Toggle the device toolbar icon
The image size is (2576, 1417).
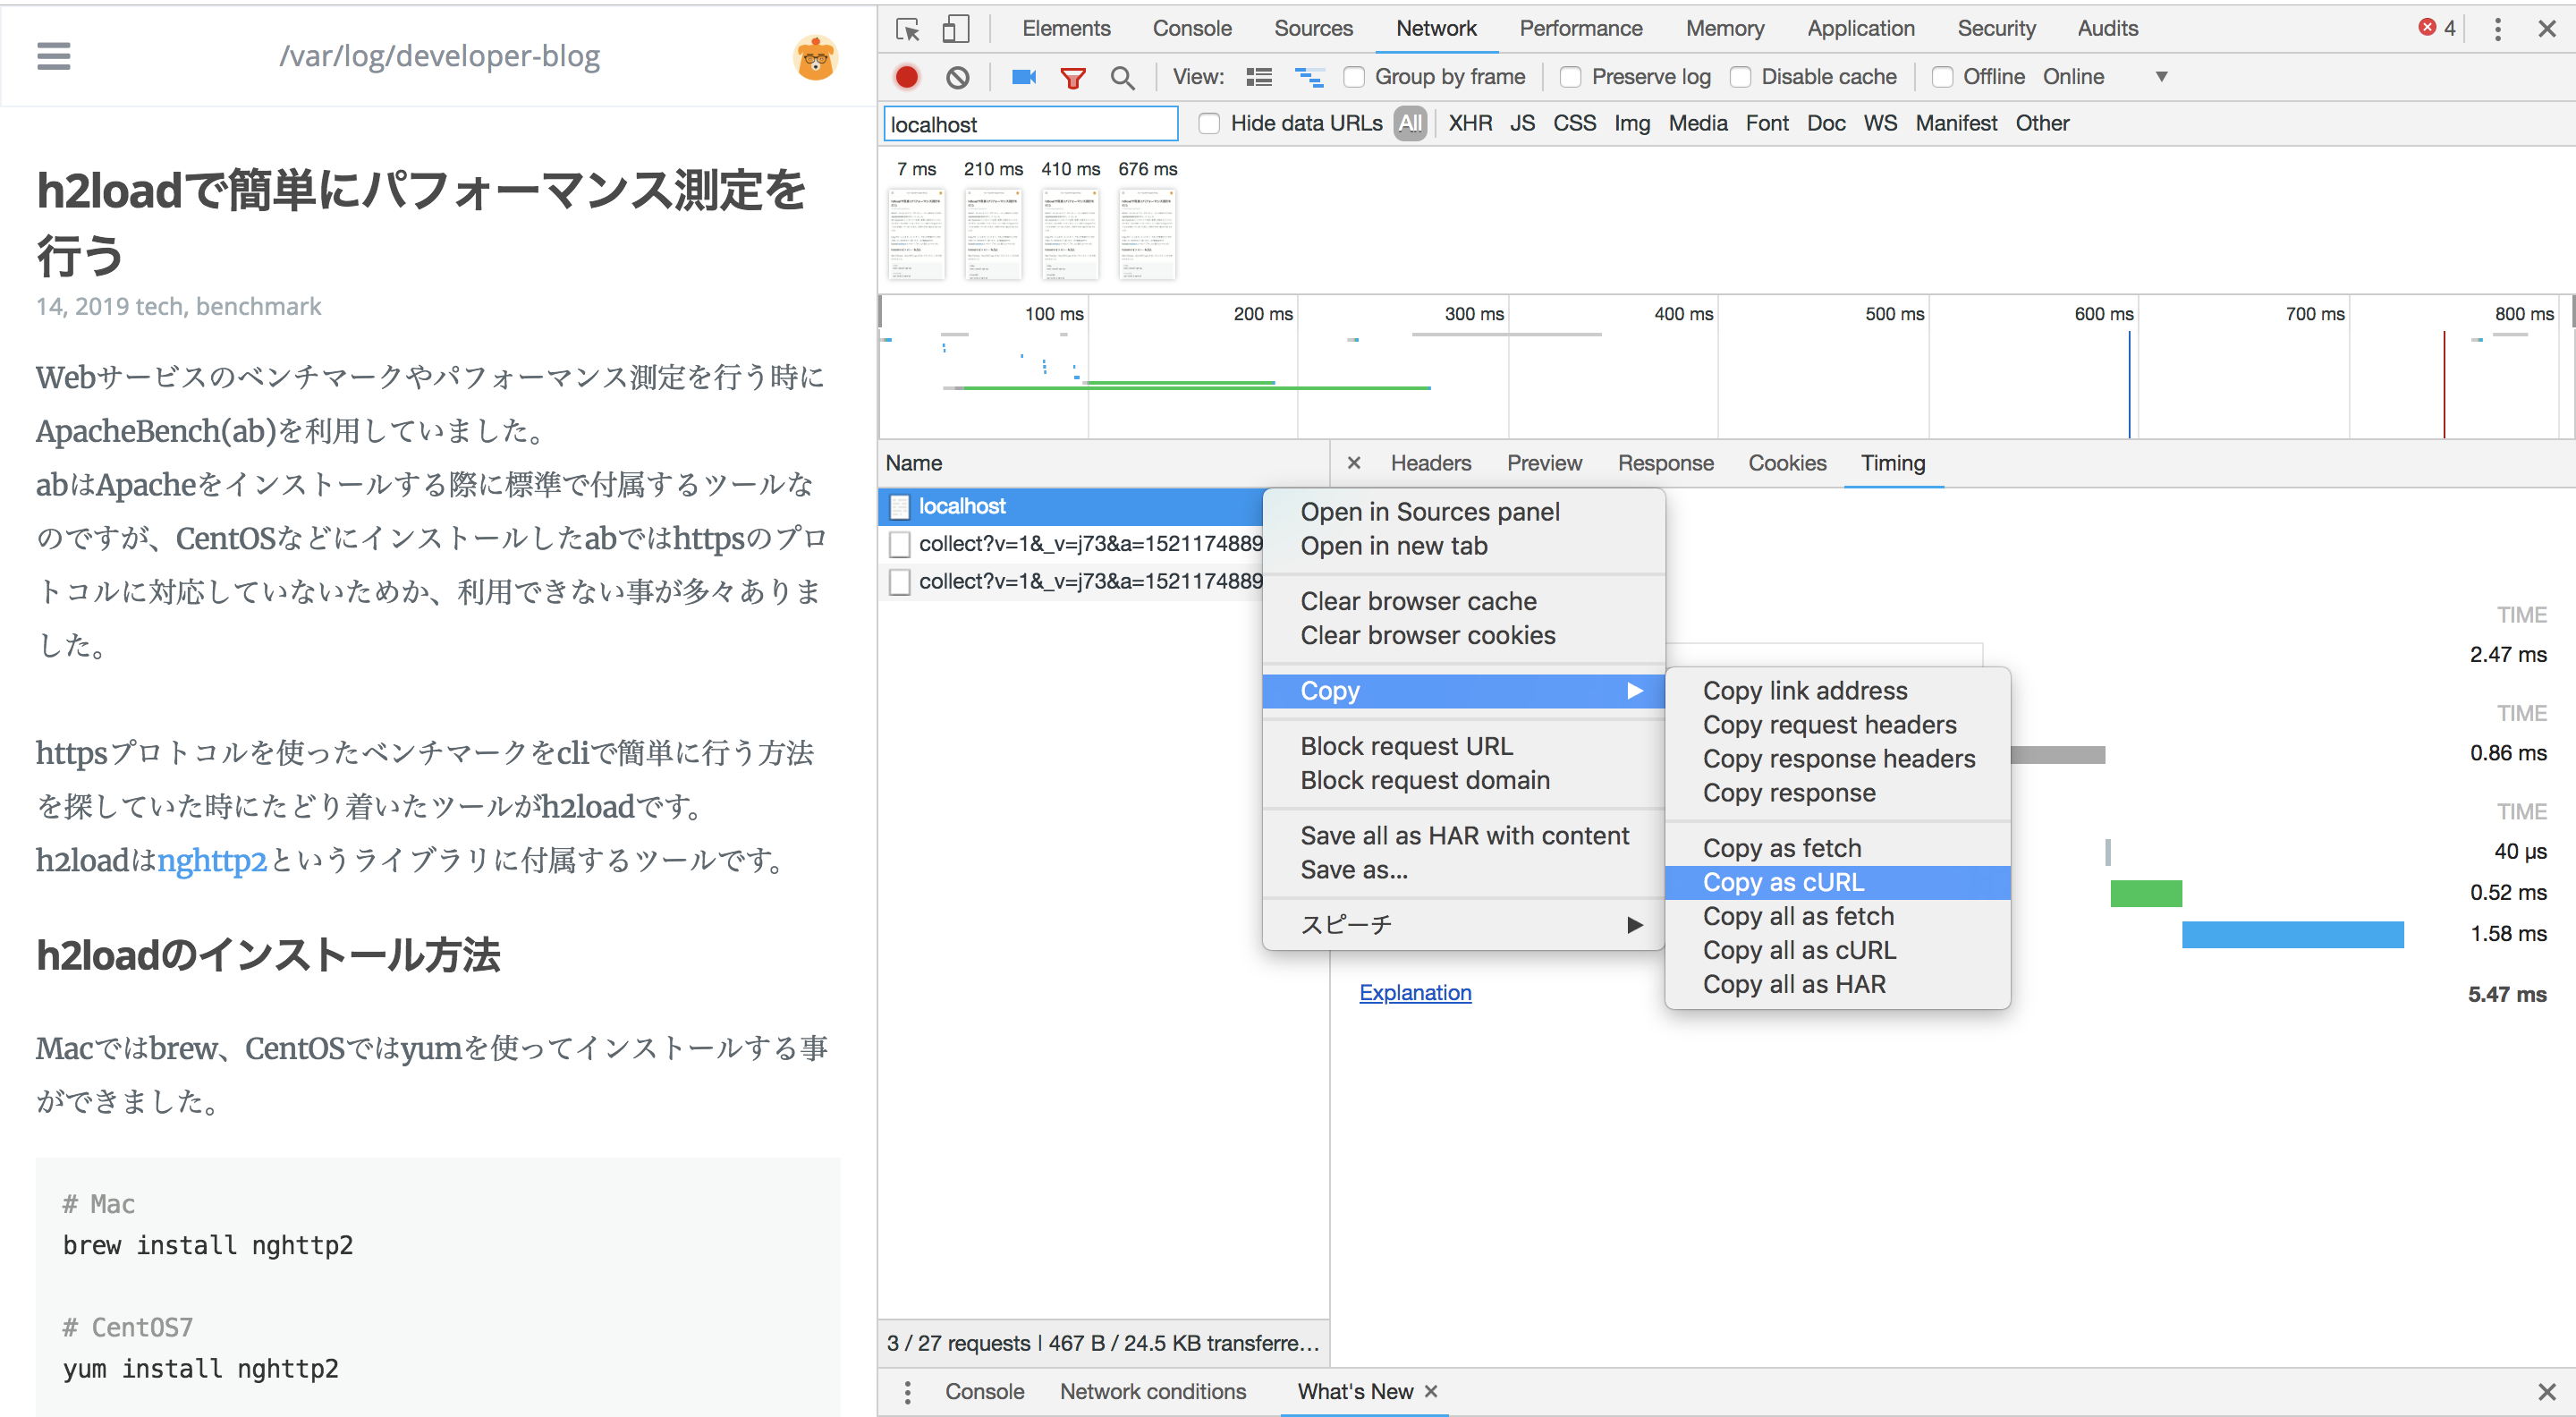coord(955,29)
